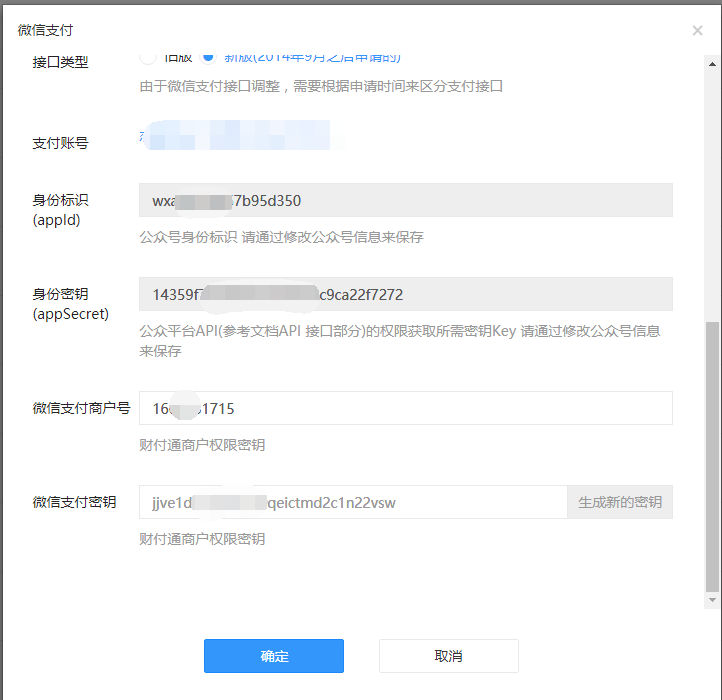Click the vertical scrollbar thumb
The height and width of the screenshot is (700, 722).
click(712, 457)
